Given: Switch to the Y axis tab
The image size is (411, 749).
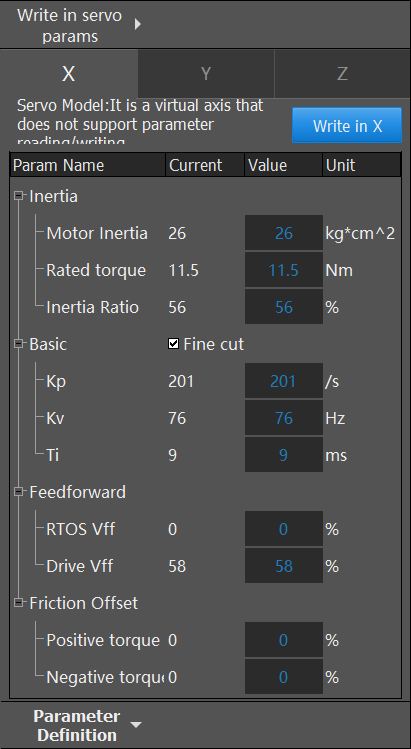Looking at the screenshot, I should coord(206,74).
